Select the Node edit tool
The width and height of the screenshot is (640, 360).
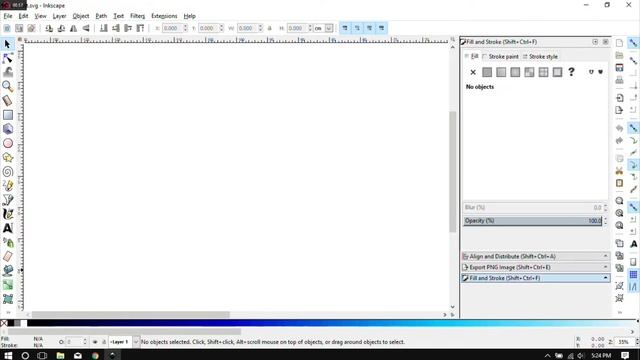[7, 58]
